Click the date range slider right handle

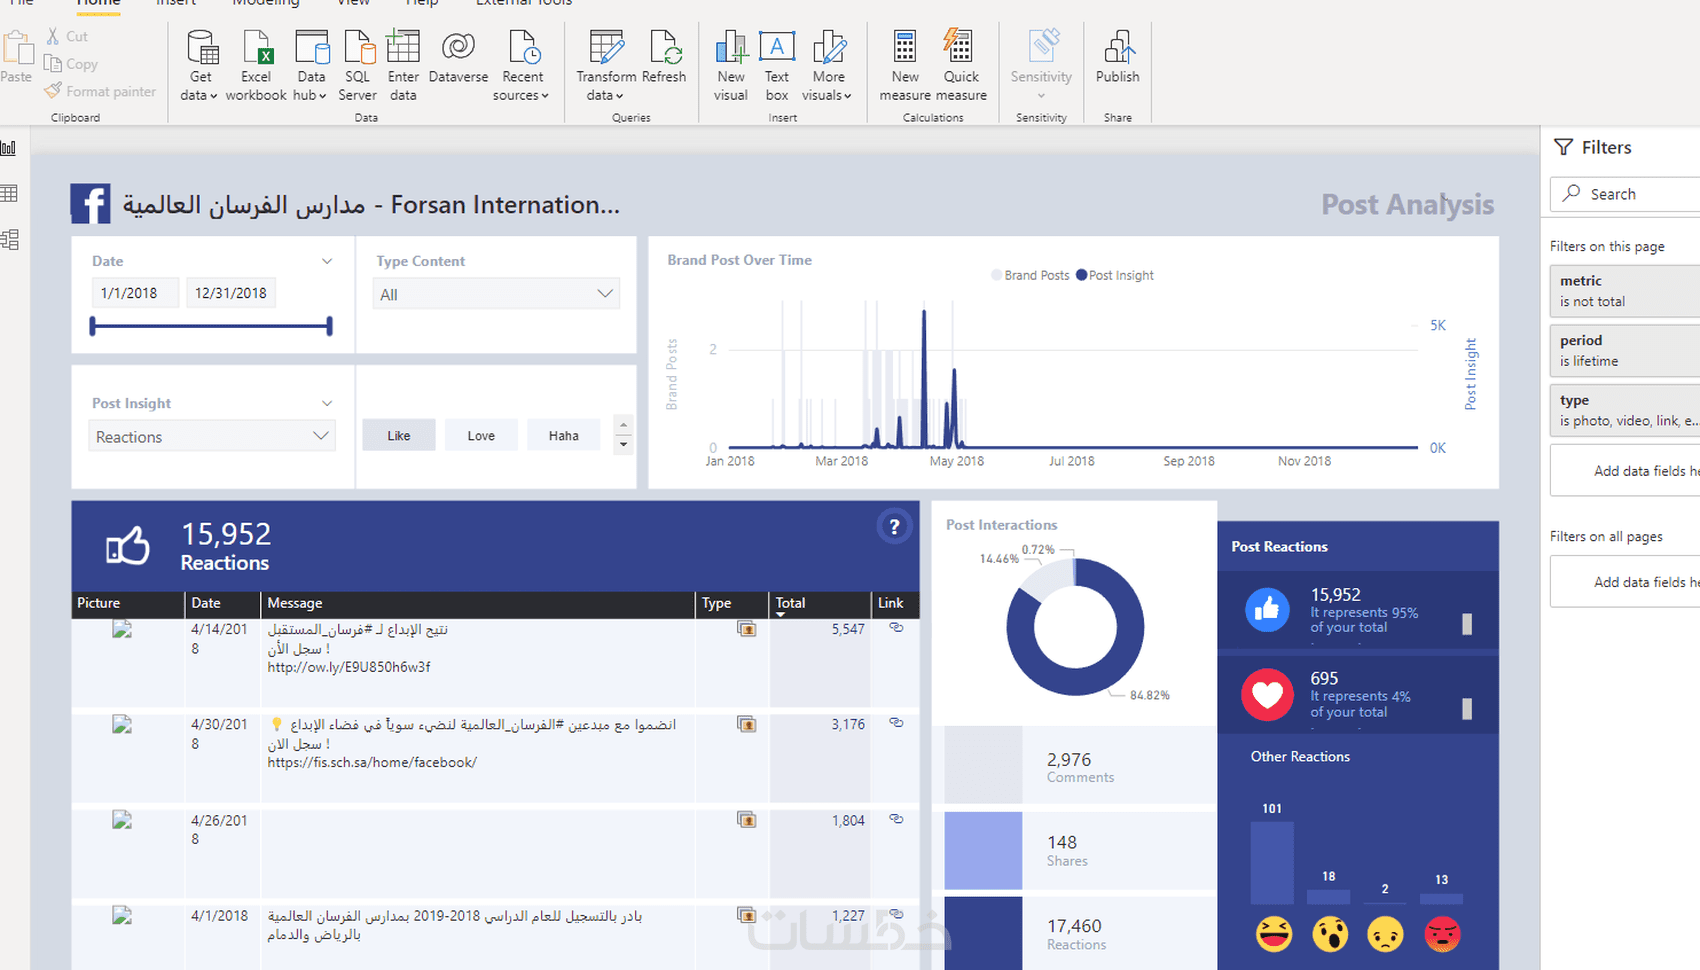(x=329, y=326)
